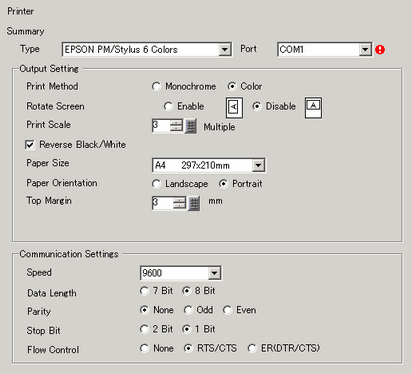The width and height of the screenshot is (412, 374).
Task: Click the Top Margin spinner arrows
Action: pyautogui.click(x=179, y=203)
